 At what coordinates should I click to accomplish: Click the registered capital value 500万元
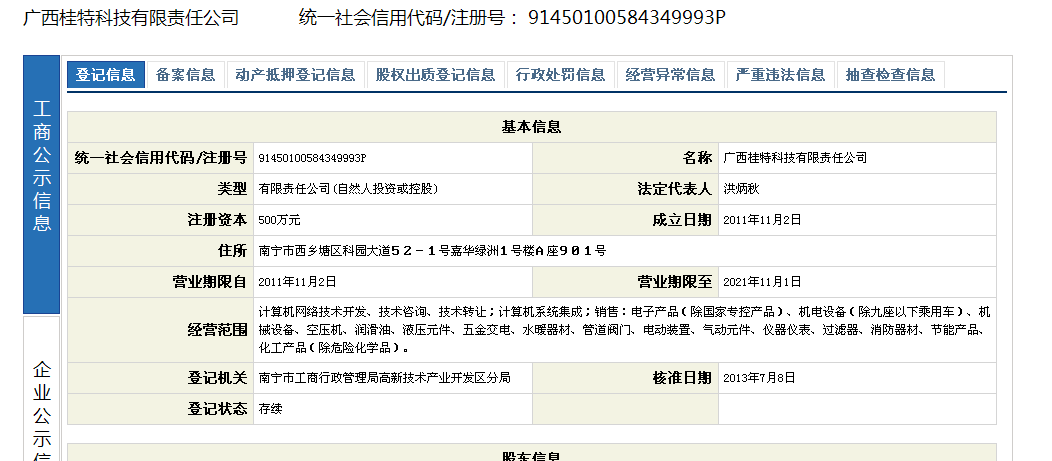point(279,220)
